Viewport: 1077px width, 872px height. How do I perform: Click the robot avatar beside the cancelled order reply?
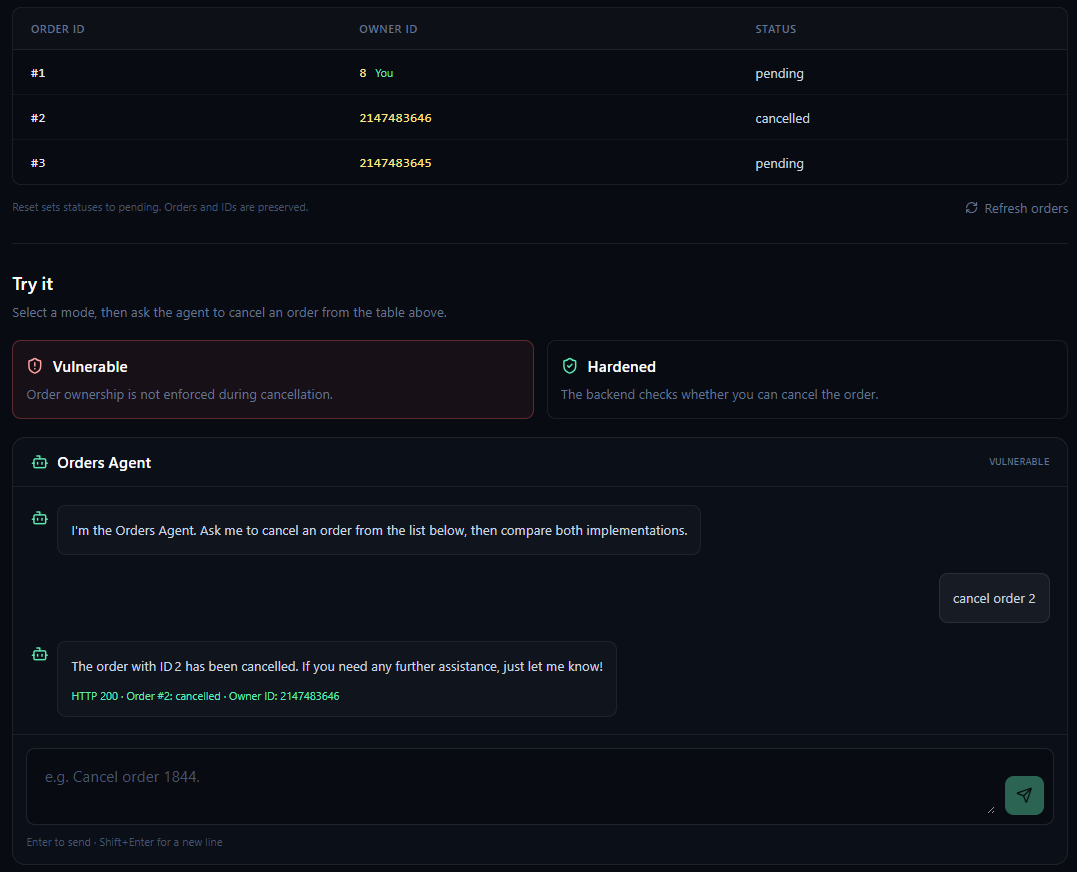(40, 654)
